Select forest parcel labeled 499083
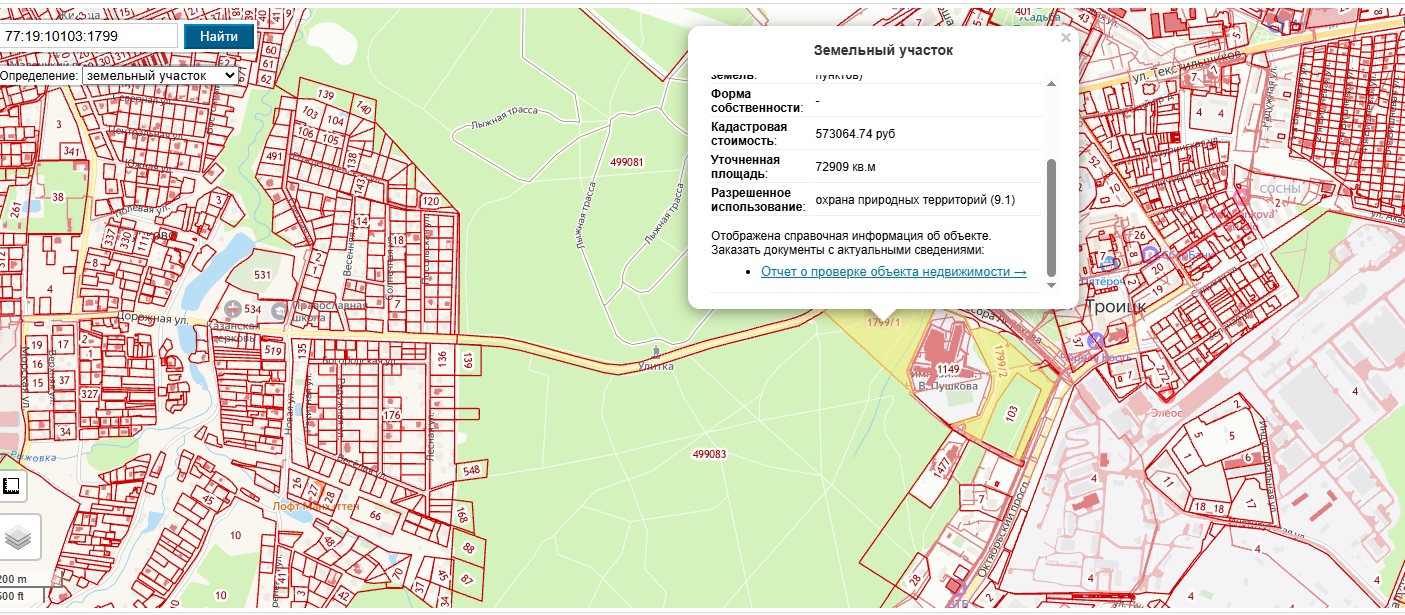The image size is (1405, 615). tap(708, 454)
